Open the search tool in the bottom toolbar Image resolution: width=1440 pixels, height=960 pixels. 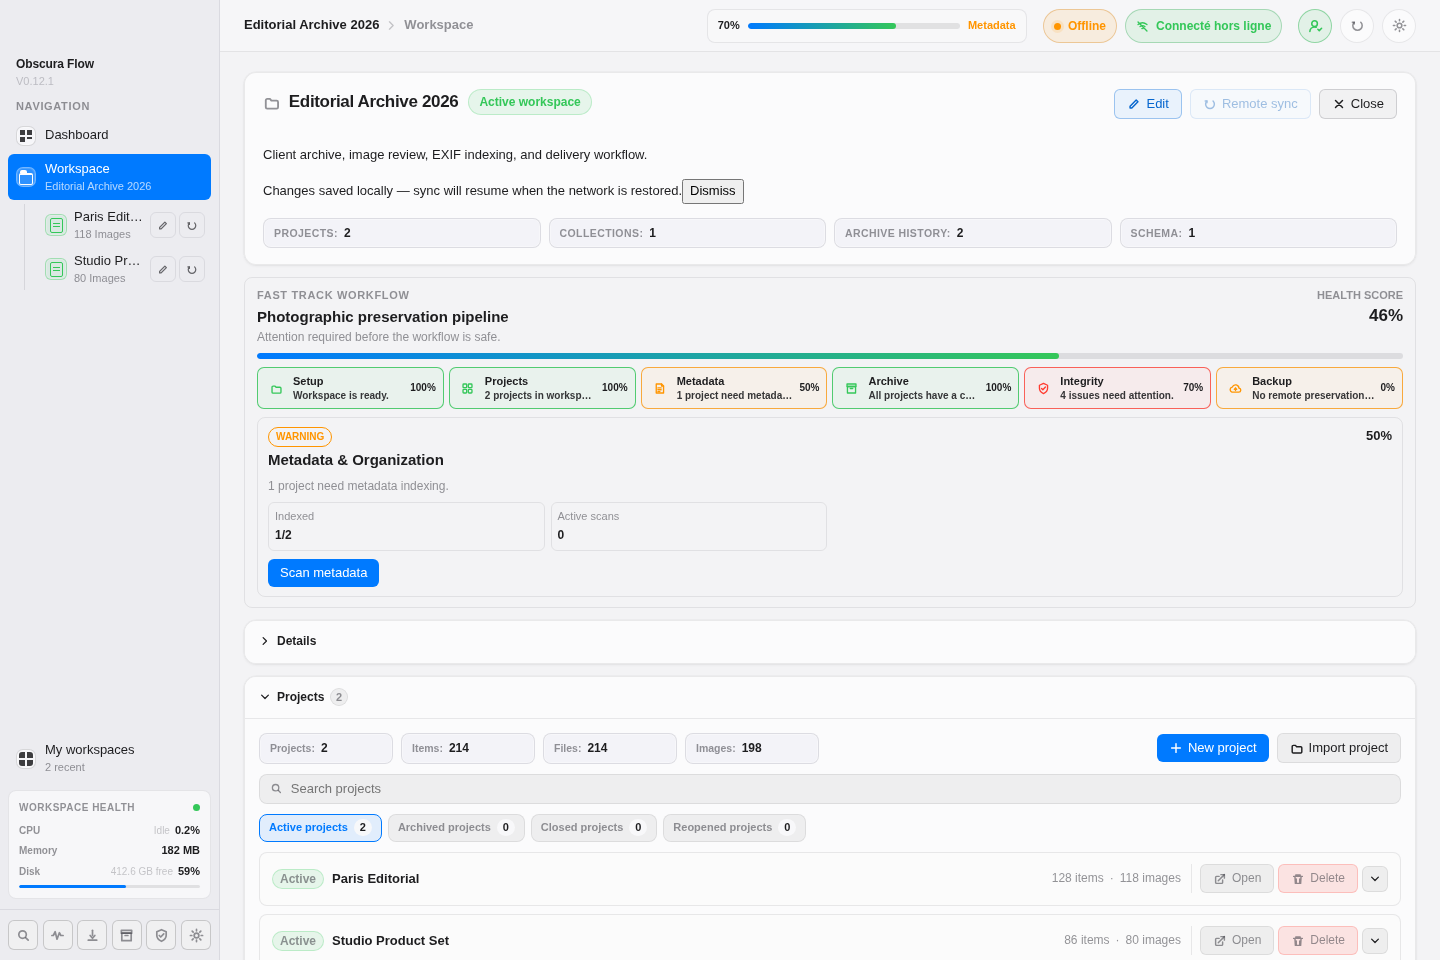click(23, 935)
